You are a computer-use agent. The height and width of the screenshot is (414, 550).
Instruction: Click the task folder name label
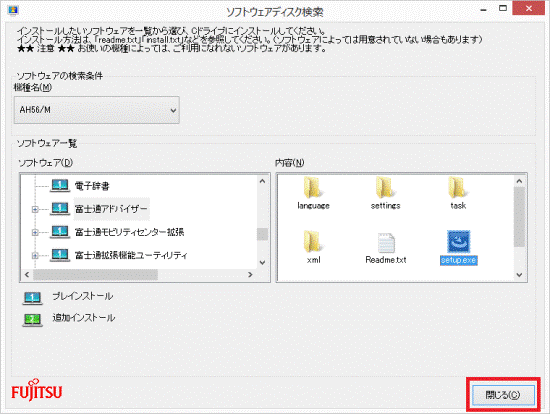(x=458, y=206)
